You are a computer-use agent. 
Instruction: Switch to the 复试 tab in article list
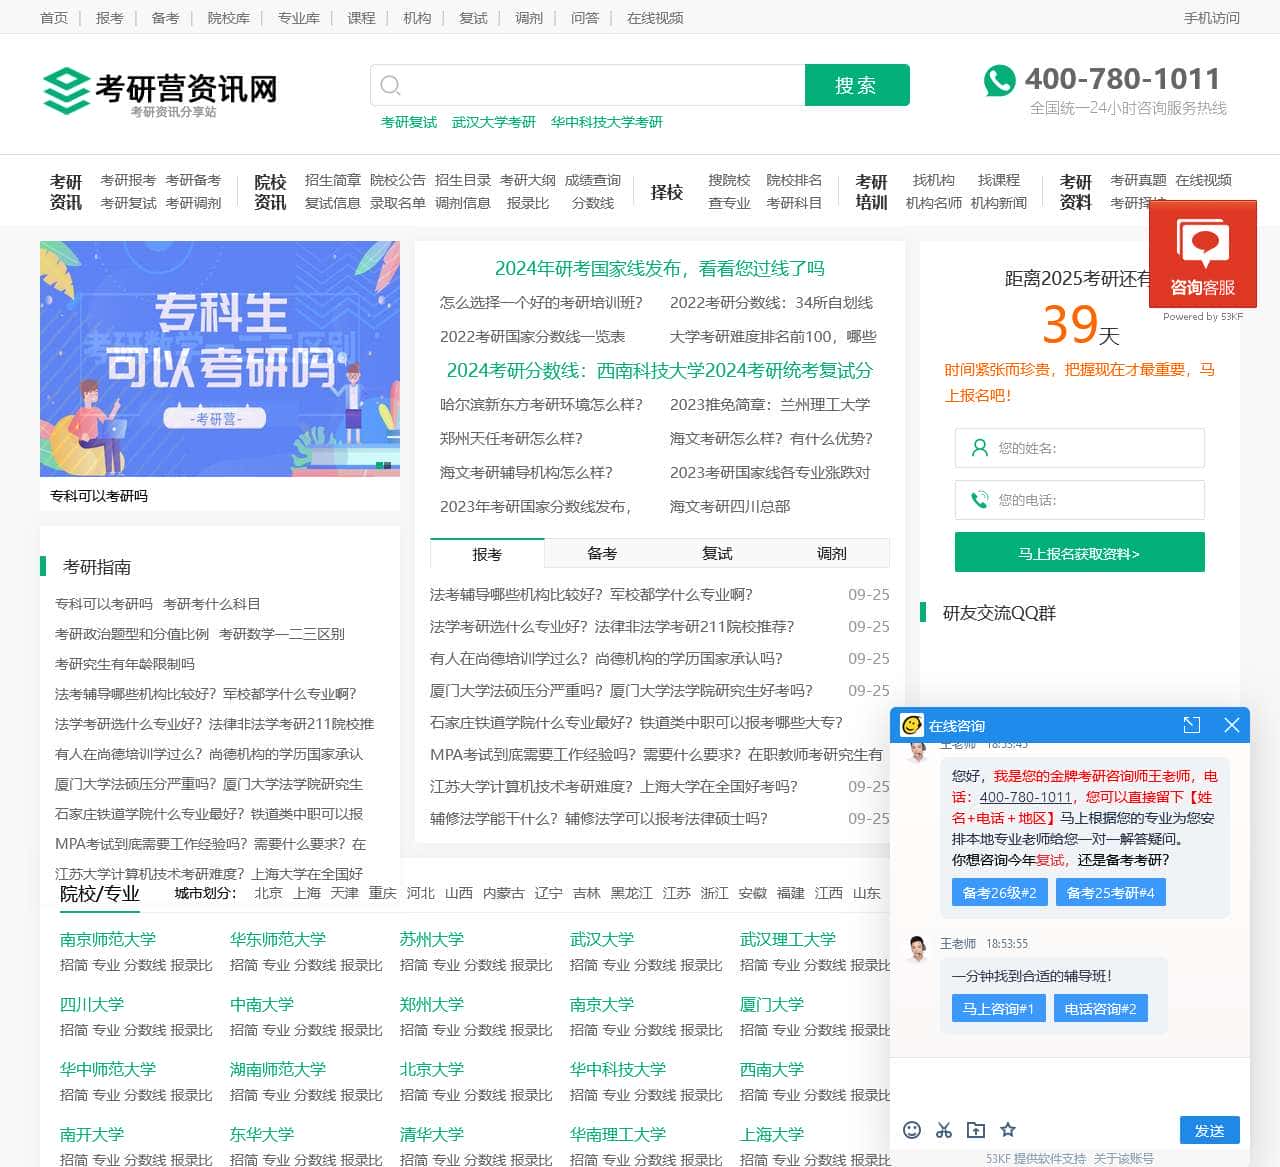pyautogui.click(x=717, y=553)
